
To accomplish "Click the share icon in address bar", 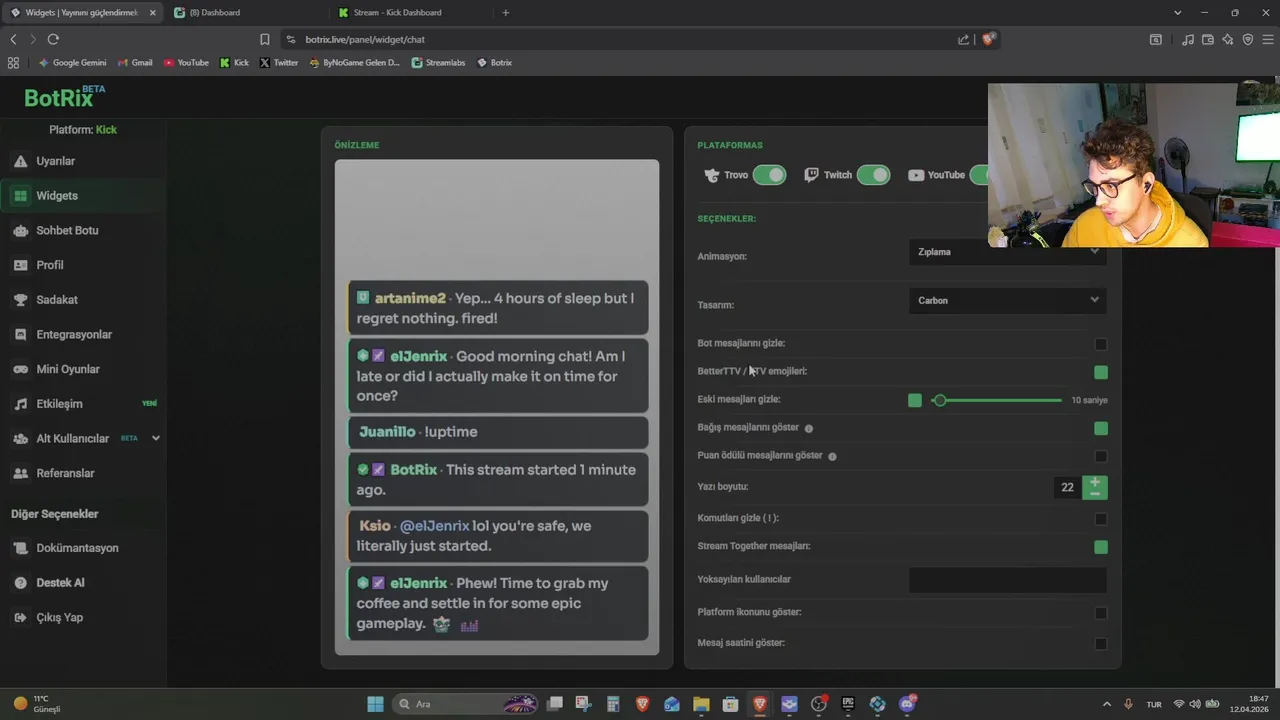I will (x=963, y=39).
